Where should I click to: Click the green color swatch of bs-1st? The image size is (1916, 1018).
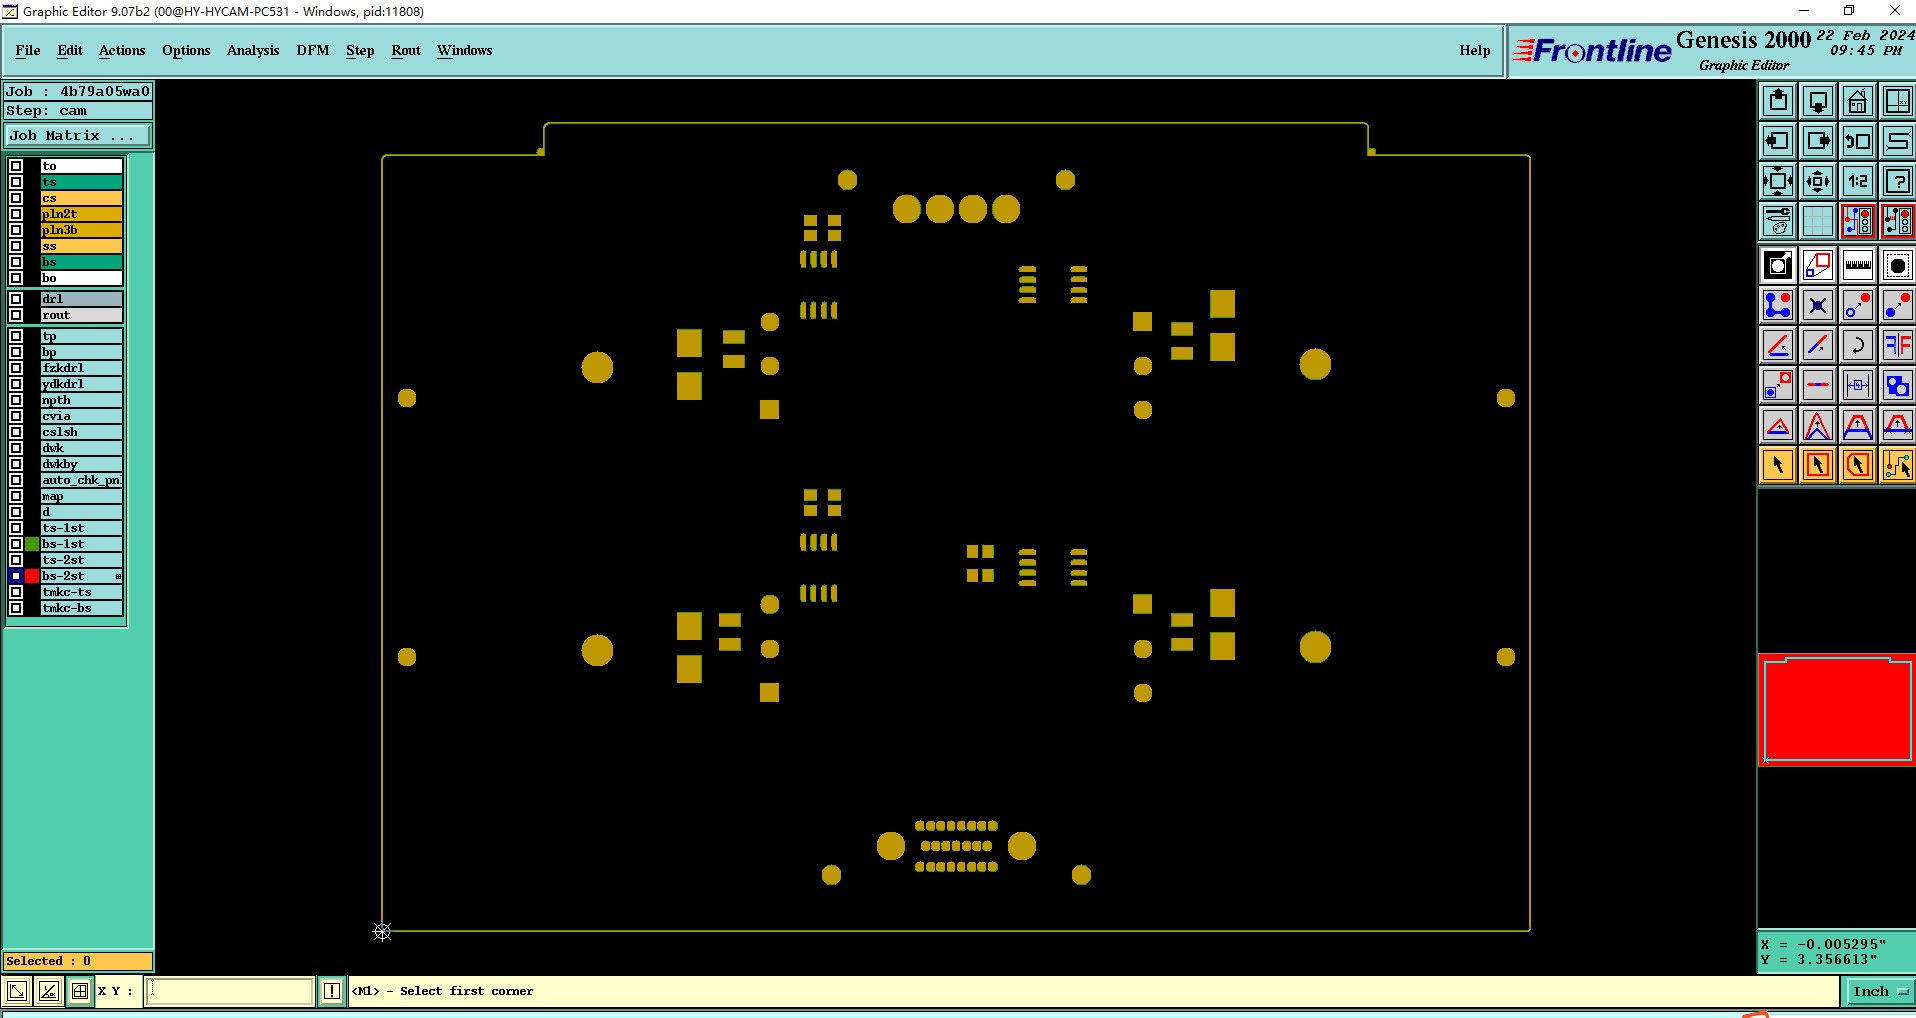click(x=32, y=544)
